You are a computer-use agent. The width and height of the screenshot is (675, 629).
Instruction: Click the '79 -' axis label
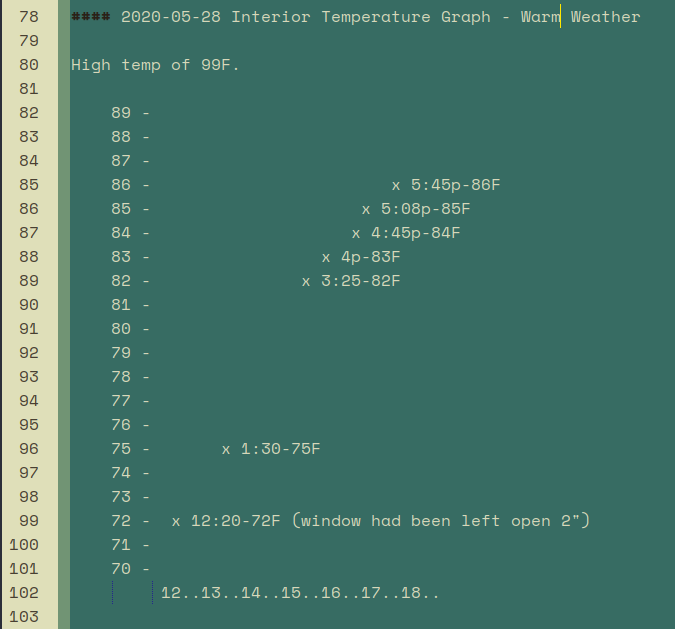[130, 353]
